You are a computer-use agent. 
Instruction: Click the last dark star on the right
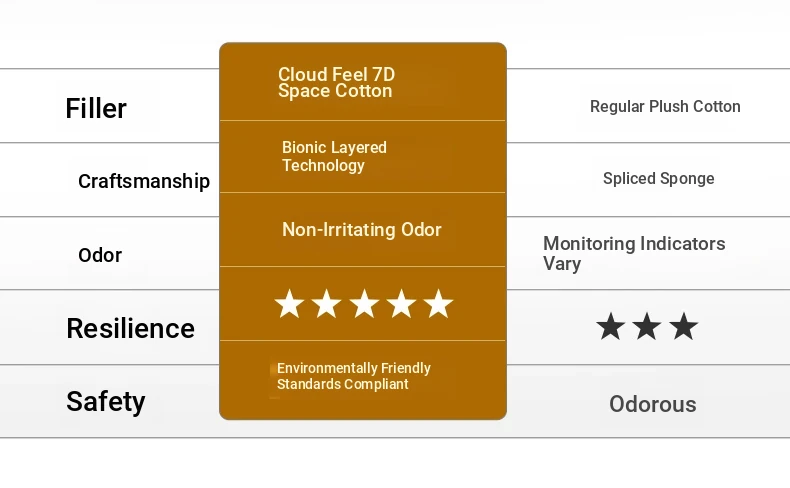coord(684,326)
